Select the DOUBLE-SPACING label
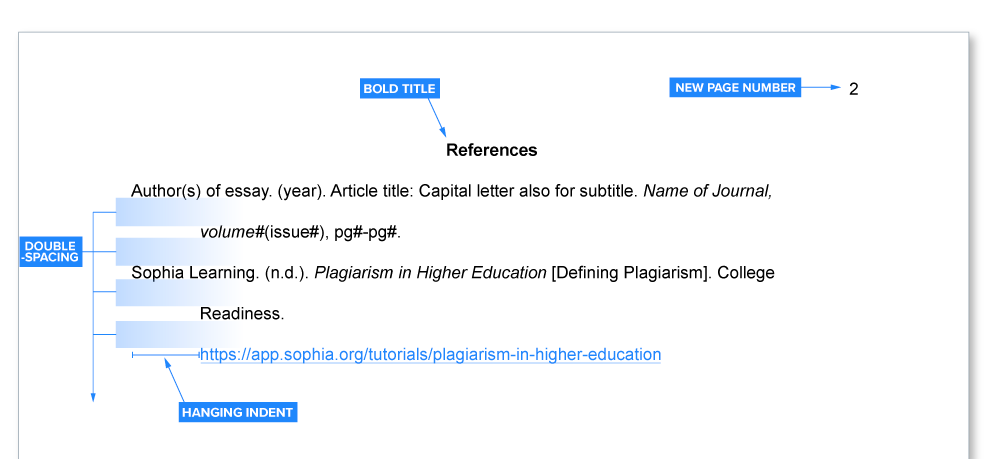The height and width of the screenshot is (459, 1001). coord(51,252)
